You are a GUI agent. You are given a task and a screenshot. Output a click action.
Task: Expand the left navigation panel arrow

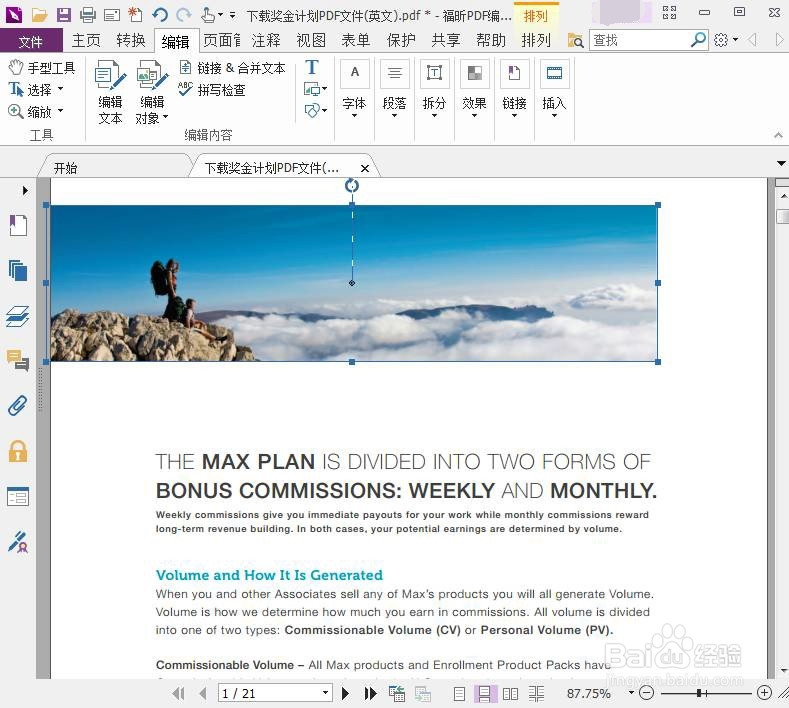25,191
